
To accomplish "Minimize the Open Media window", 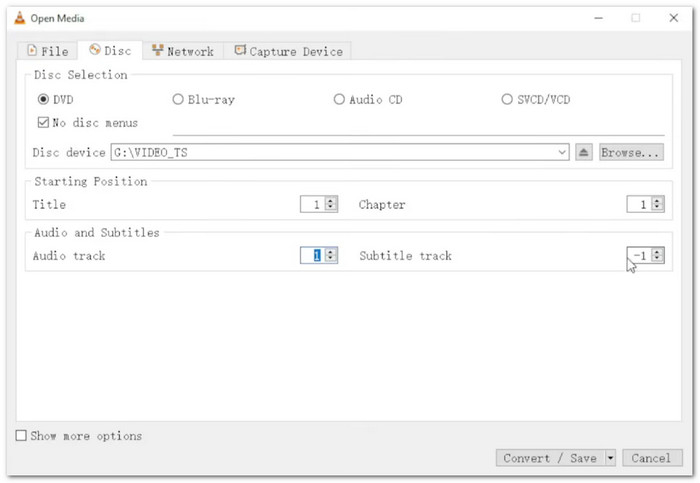I will (x=599, y=18).
